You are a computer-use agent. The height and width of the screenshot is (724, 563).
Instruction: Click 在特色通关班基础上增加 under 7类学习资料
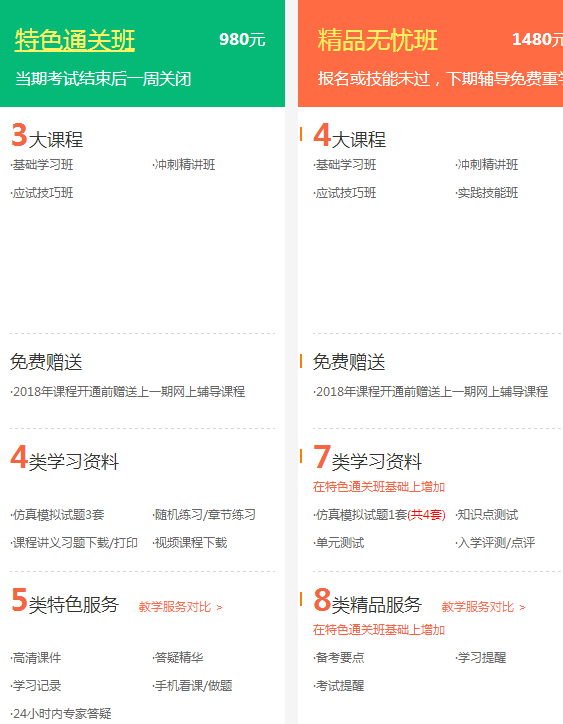tap(379, 487)
